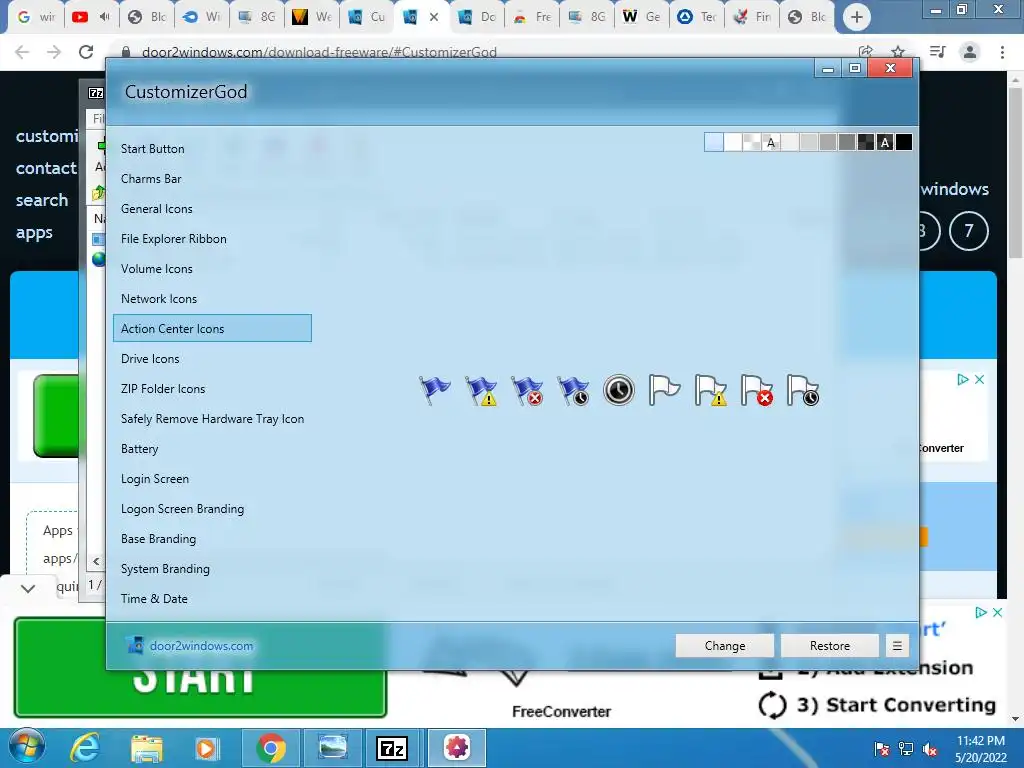The width and height of the screenshot is (1024, 768).
Task: Open ZIP Folder Icons category
Action: point(212,389)
